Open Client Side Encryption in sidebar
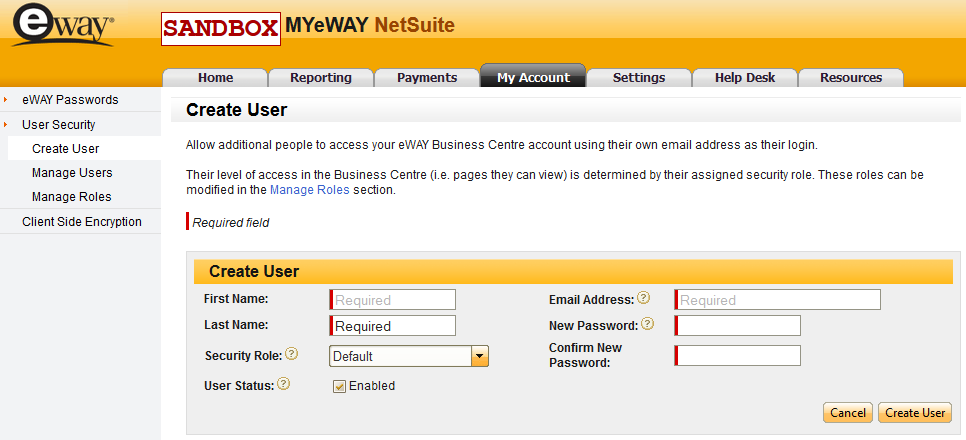The image size is (966, 440). click(82, 222)
